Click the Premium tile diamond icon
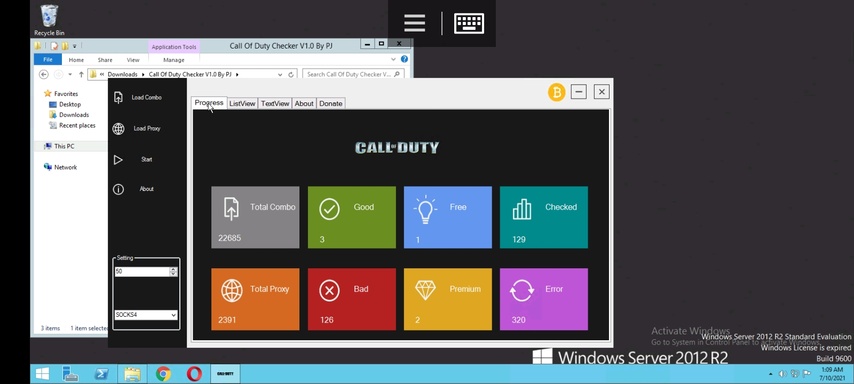The image size is (854, 384). (x=425, y=290)
